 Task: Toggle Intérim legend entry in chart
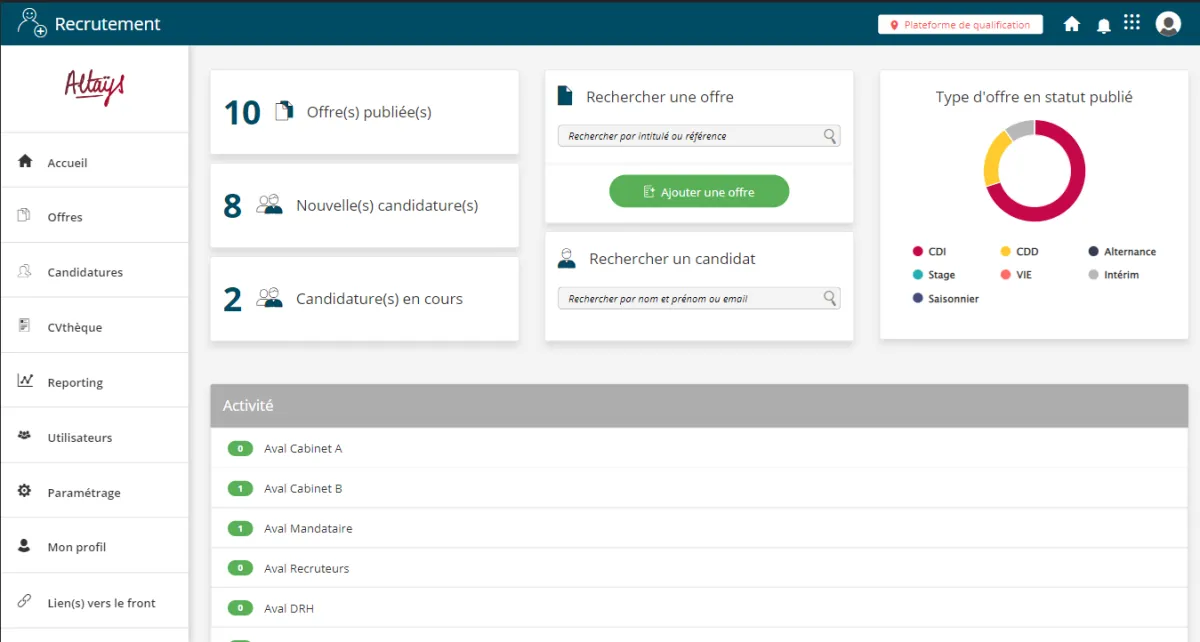point(1114,275)
